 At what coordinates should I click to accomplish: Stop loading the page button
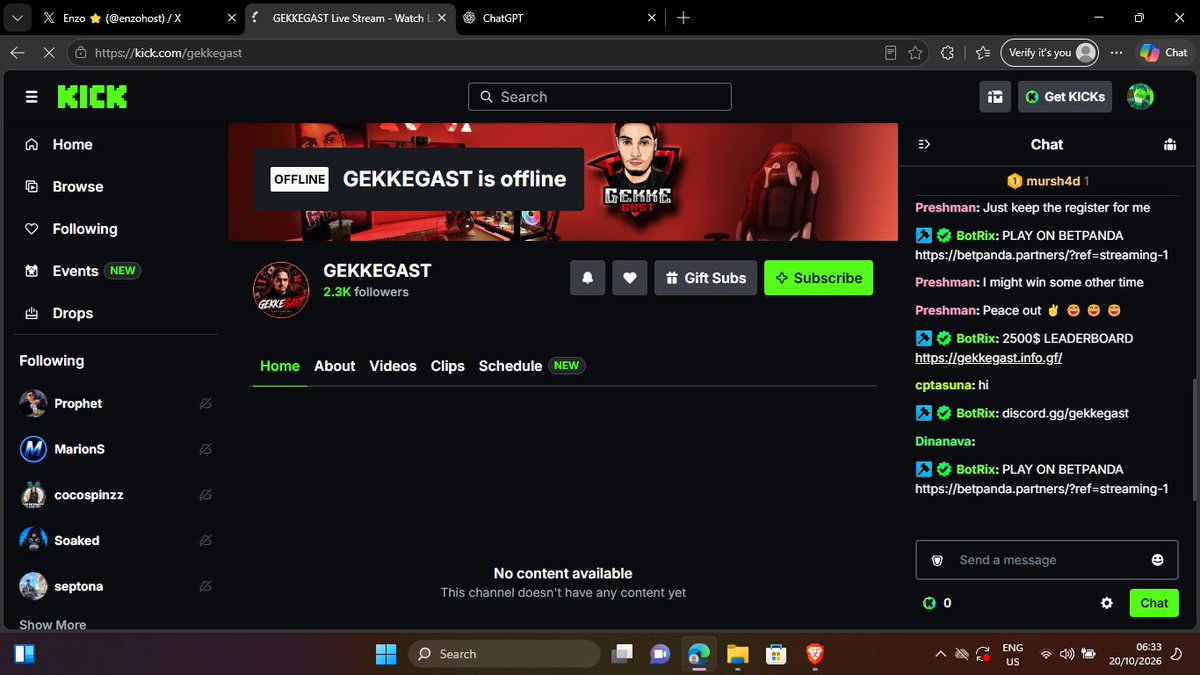[x=48, y=53]
